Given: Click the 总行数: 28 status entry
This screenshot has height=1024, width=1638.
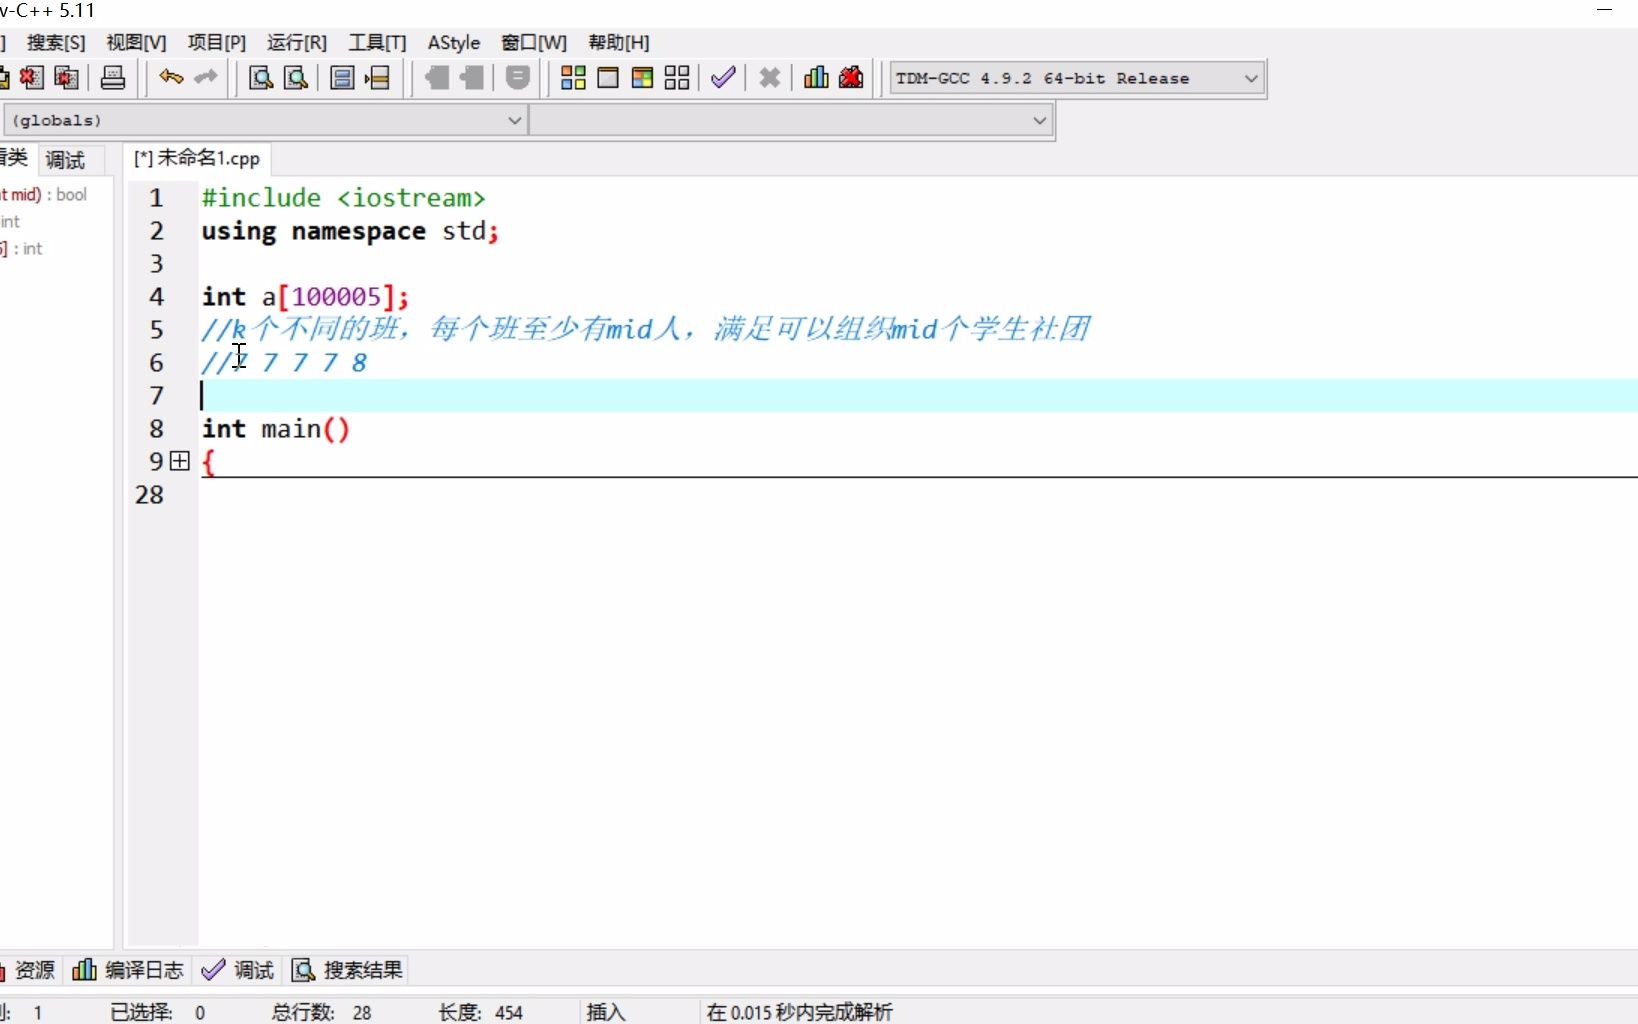Looking at the screenshot, I should [x=321, y=1012].
